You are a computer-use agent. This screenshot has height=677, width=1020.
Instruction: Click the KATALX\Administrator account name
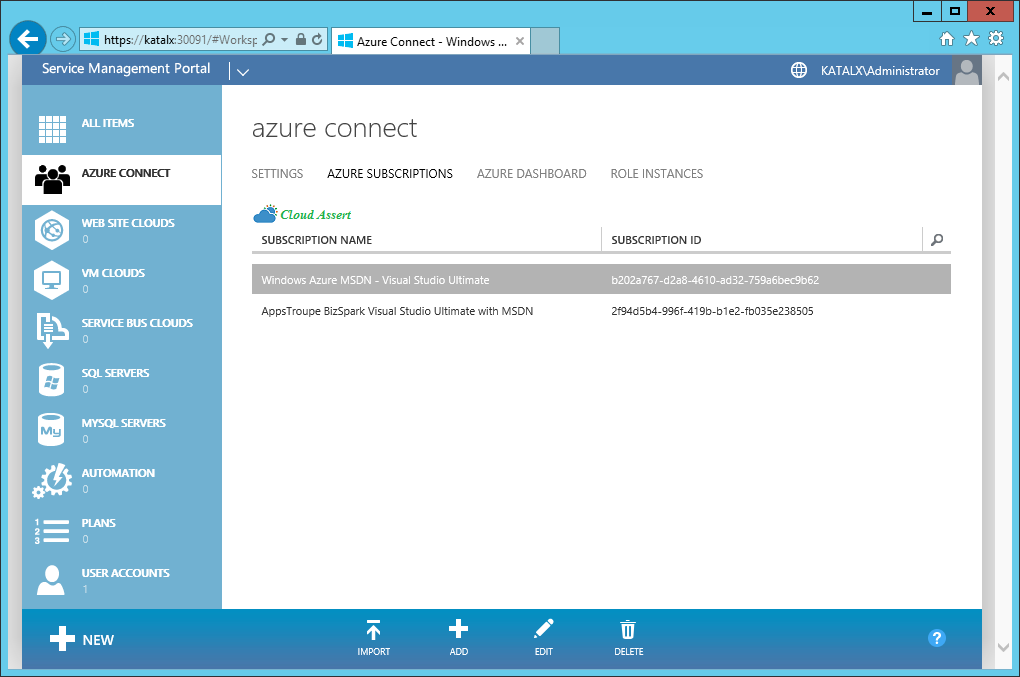[880, 71]
